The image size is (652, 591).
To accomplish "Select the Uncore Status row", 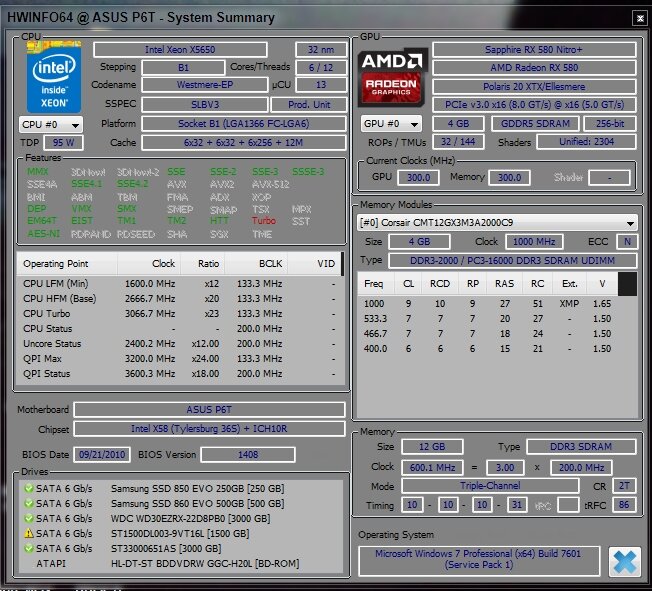I will click(x=180, y=344).
